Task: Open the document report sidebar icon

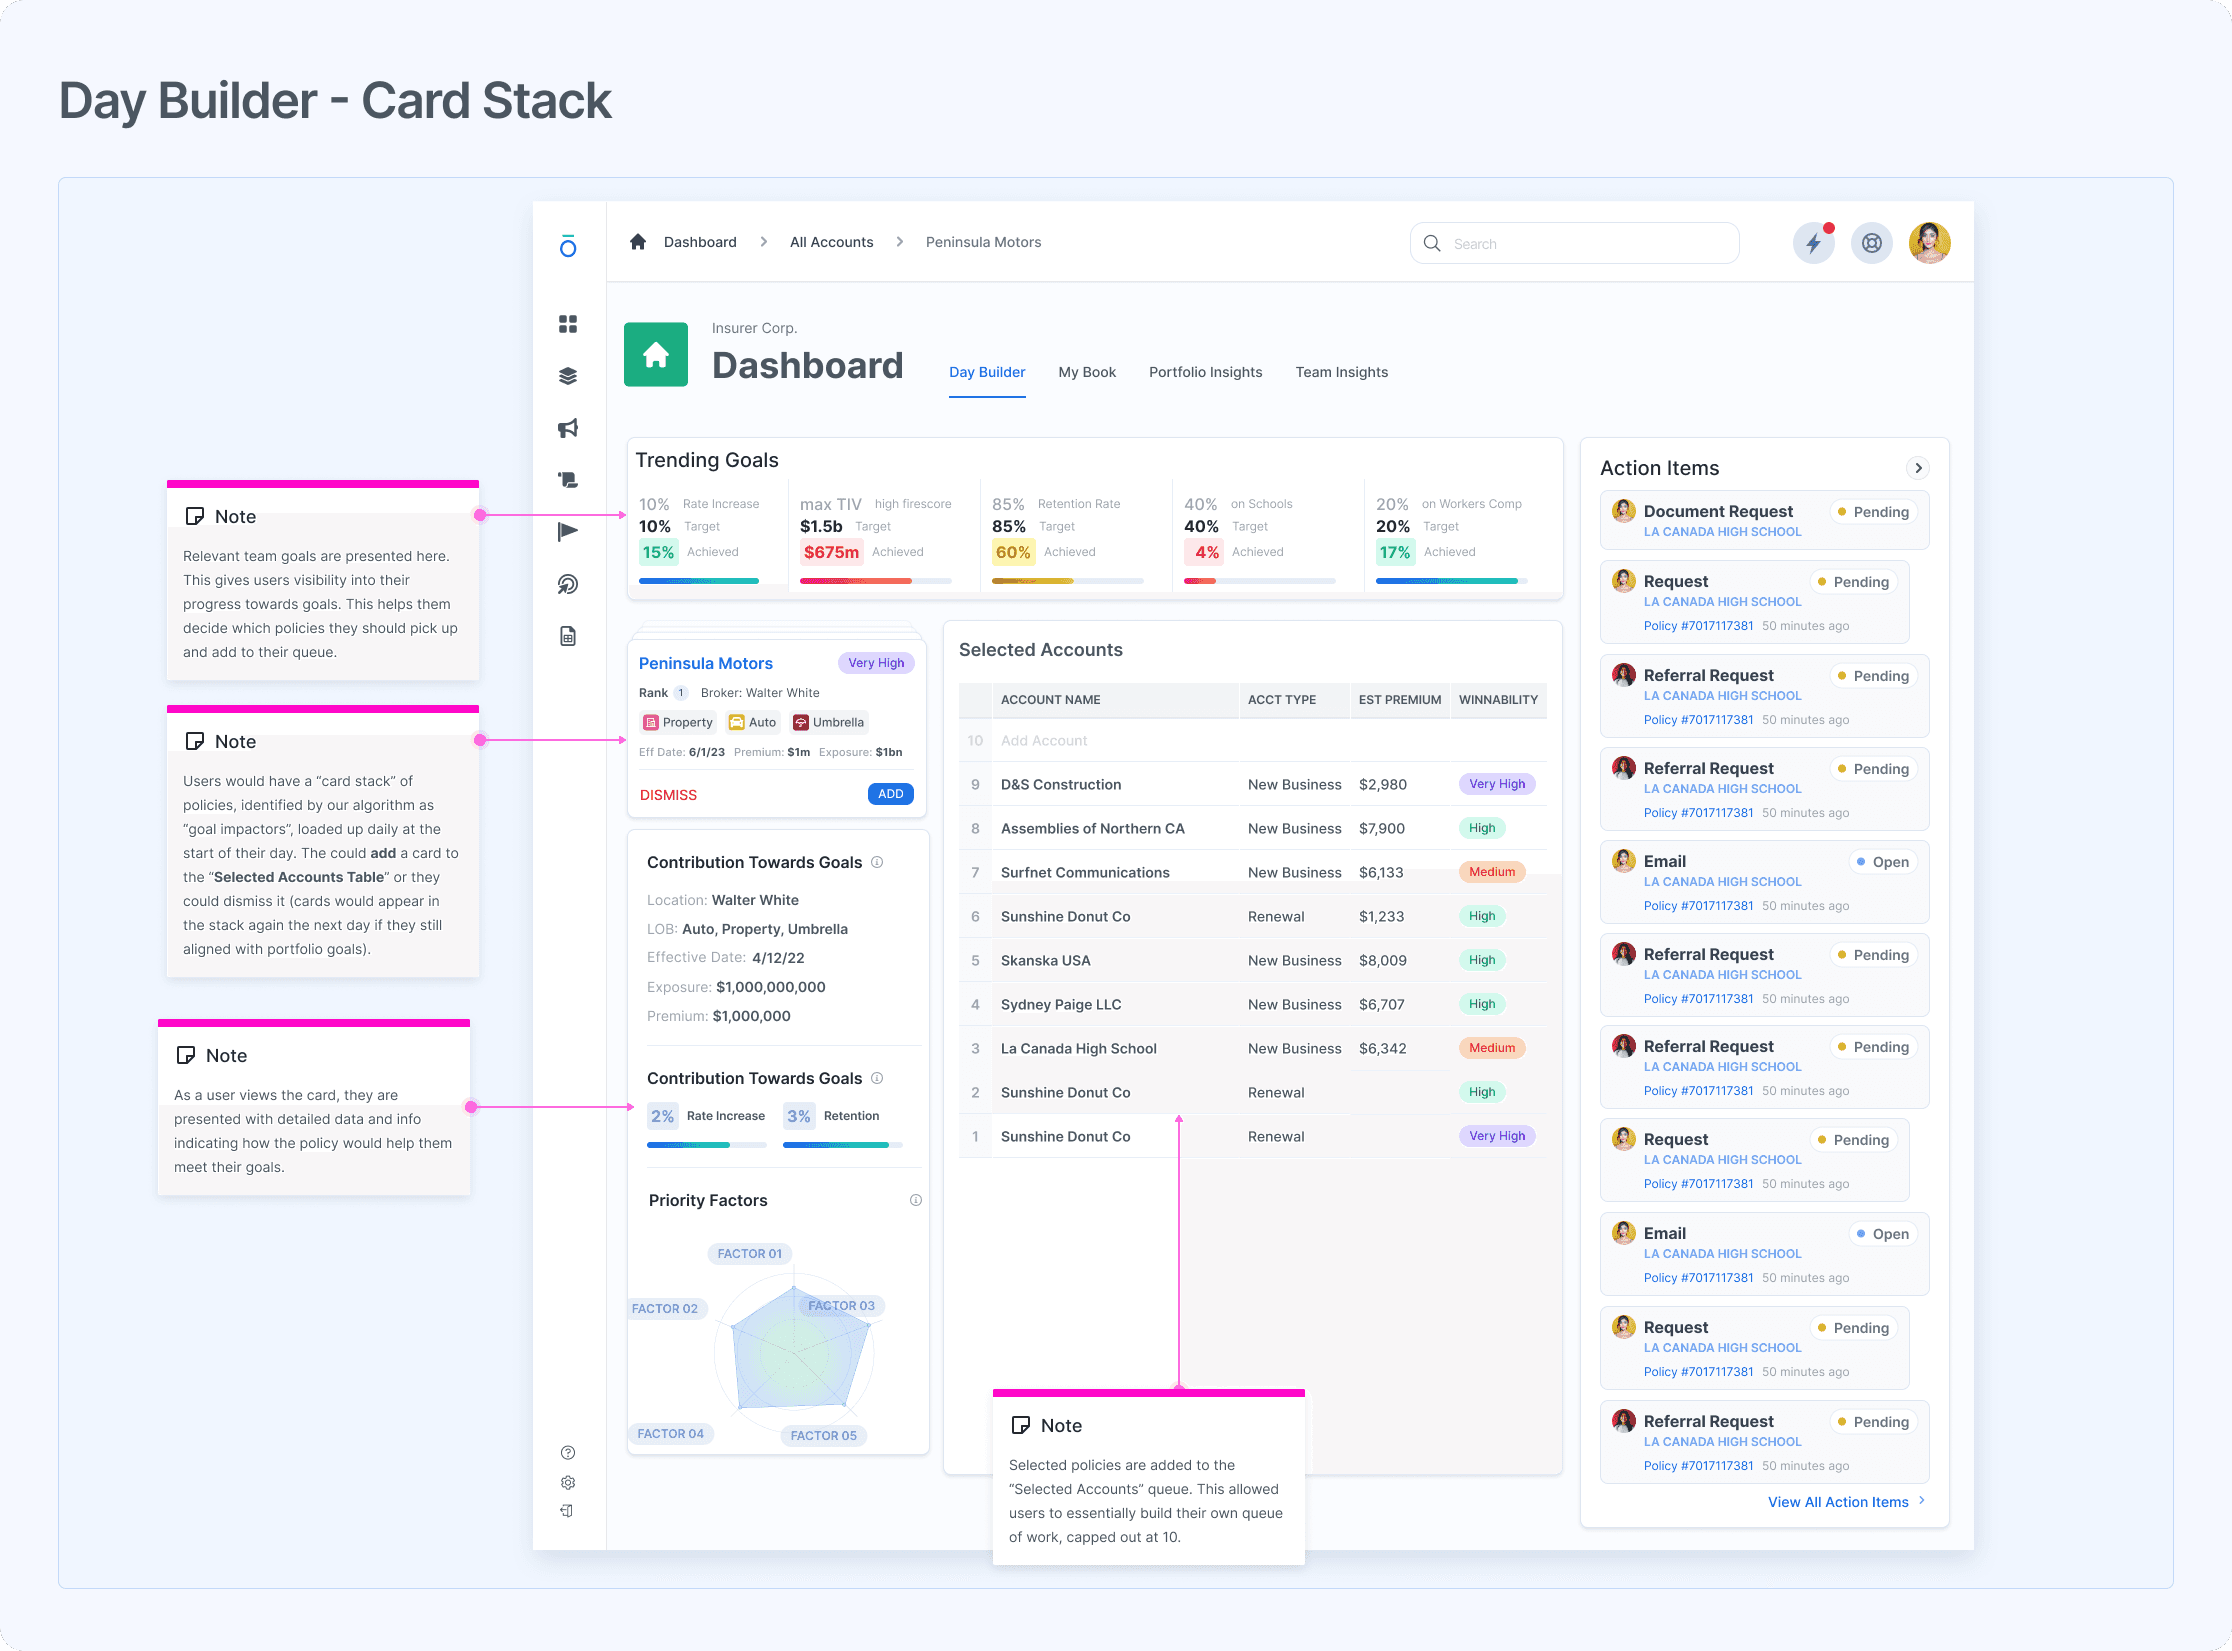Action: (x=568, y=636)
